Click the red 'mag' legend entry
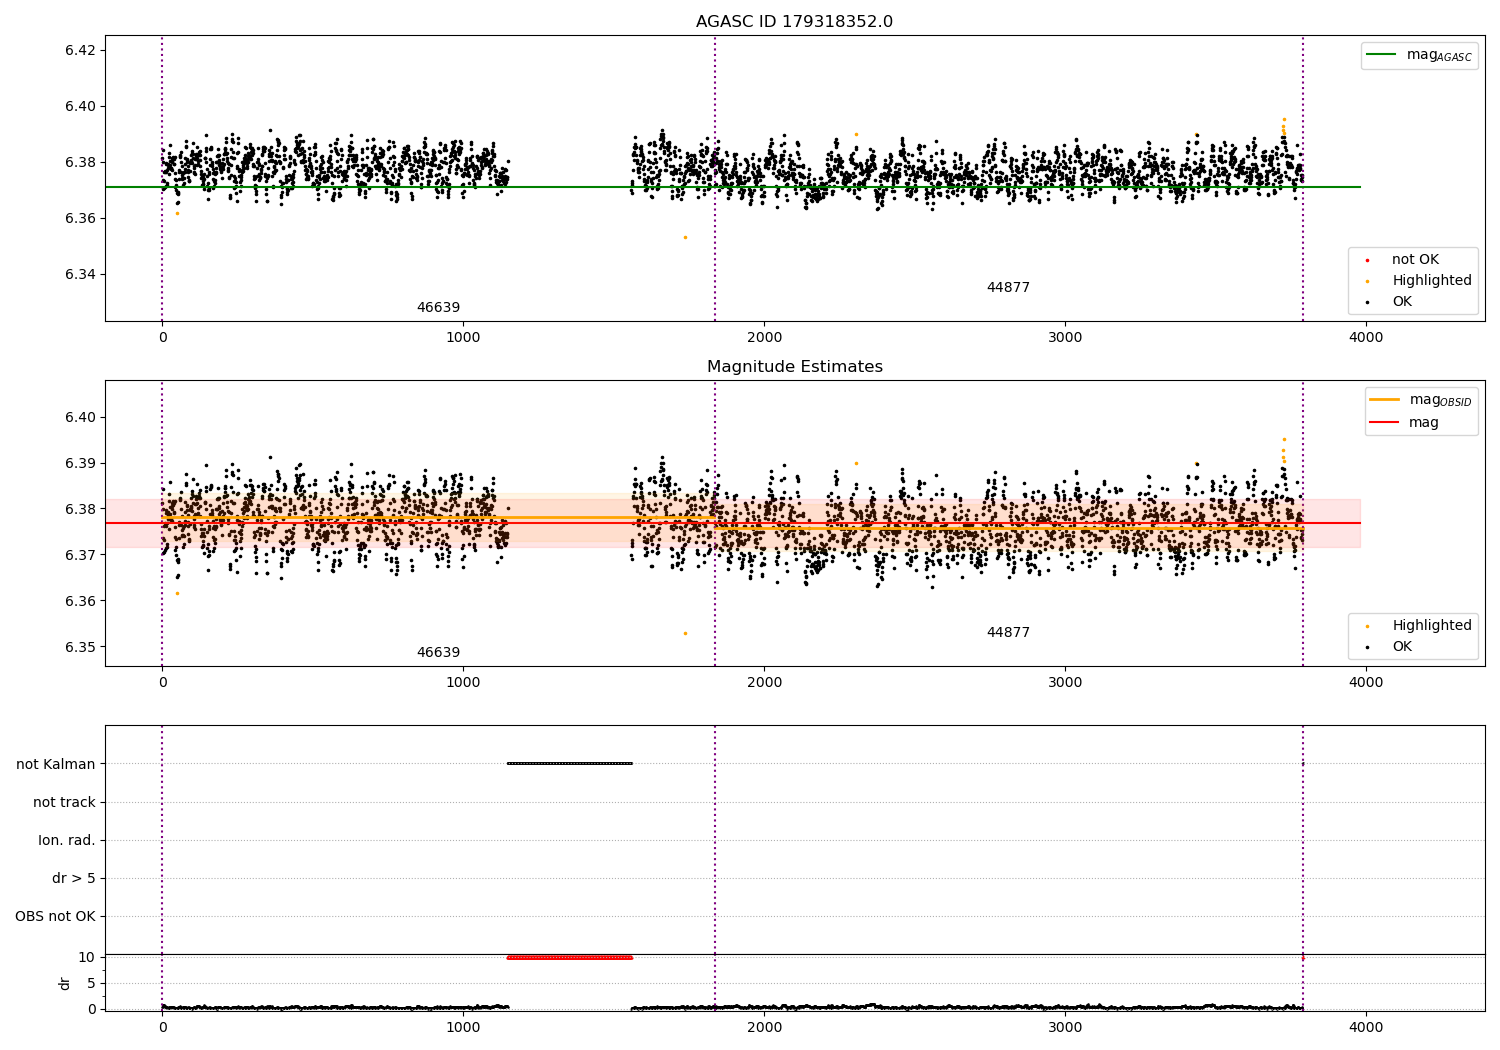Image resolution: width=1500 pixels, height=1050 pixels. click(x=1404, y=423)
